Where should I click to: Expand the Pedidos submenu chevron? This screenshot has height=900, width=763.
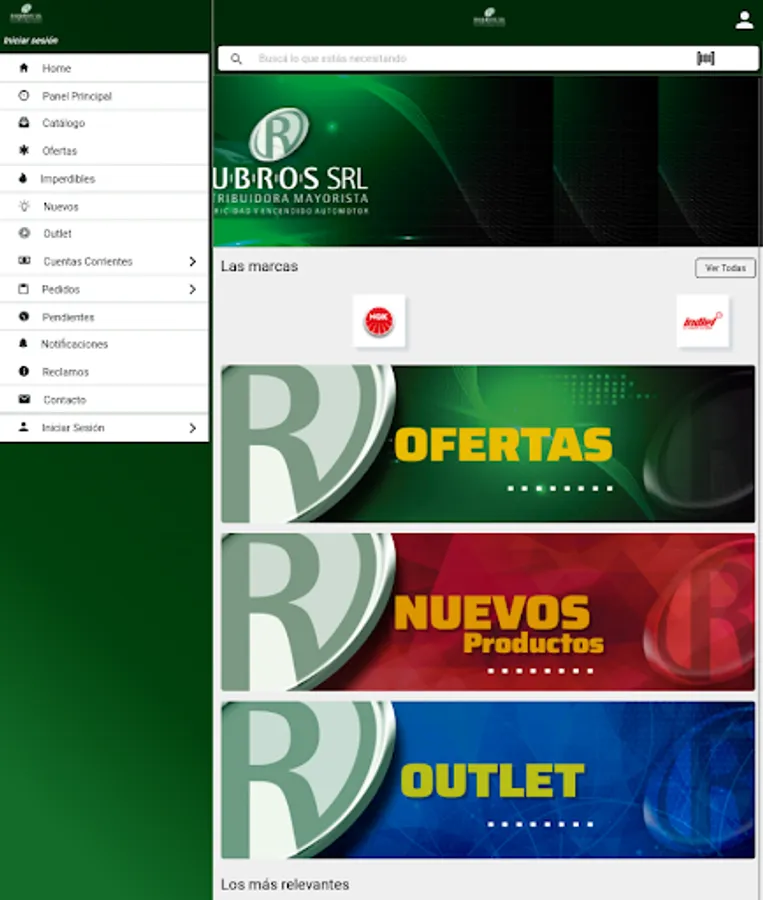coord(192,289)
